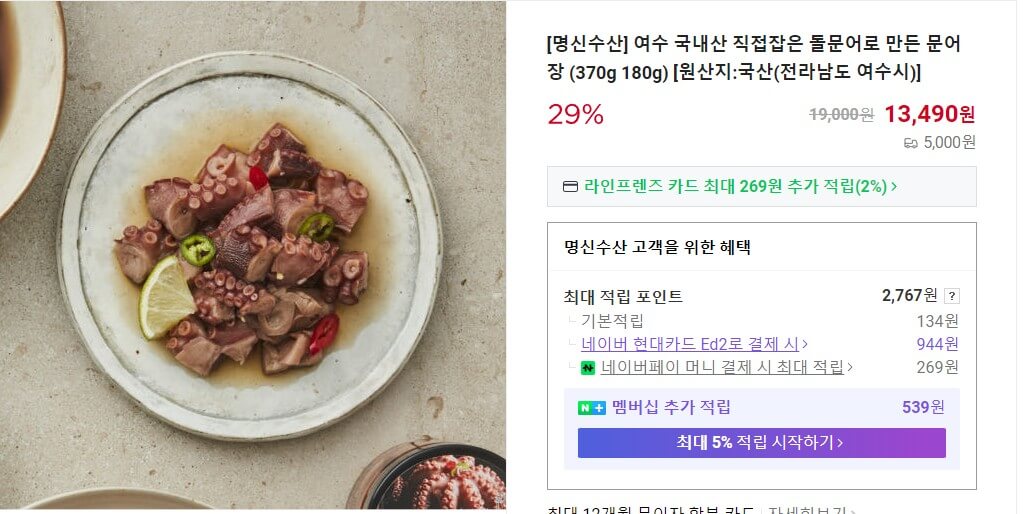Expand 네이버 현대카드 Ed2 link arrow
The height and width of the screenshot is (514, 1024).
tap(805, 344)
